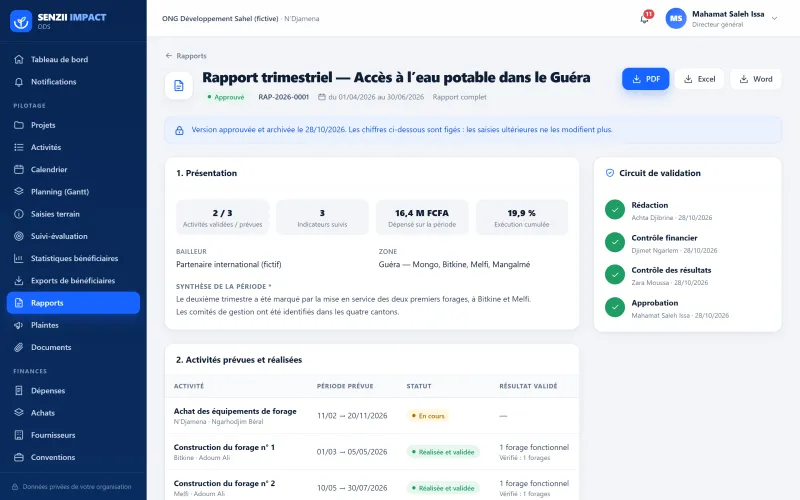Open Tableau de bord in sidebar
The height and width of the screenshot is (500, 800).
coord(73,59)
